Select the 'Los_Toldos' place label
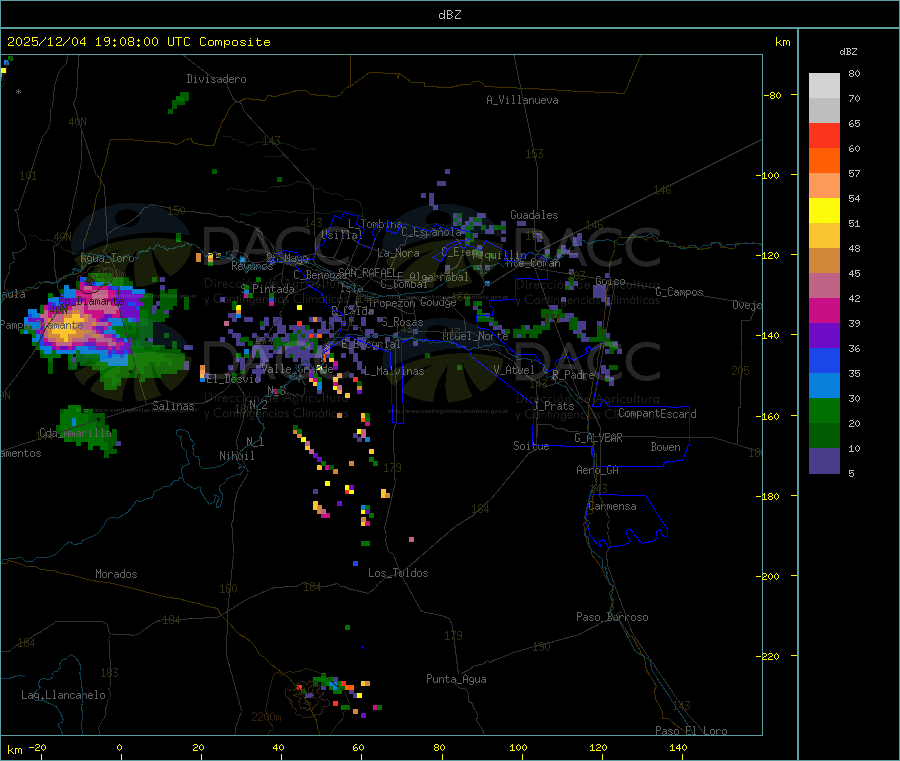 click(x=398, y=573)
